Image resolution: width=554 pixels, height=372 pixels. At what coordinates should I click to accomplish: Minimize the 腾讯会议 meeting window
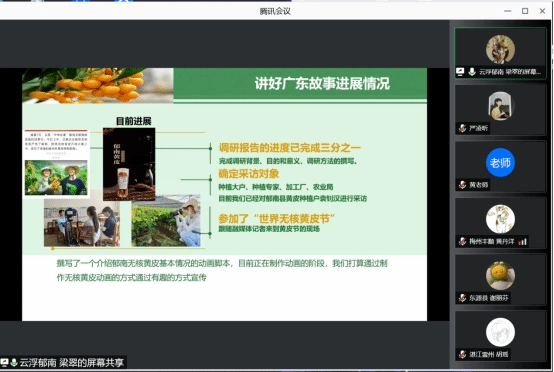pyautogui.click(x=508, y=11)
